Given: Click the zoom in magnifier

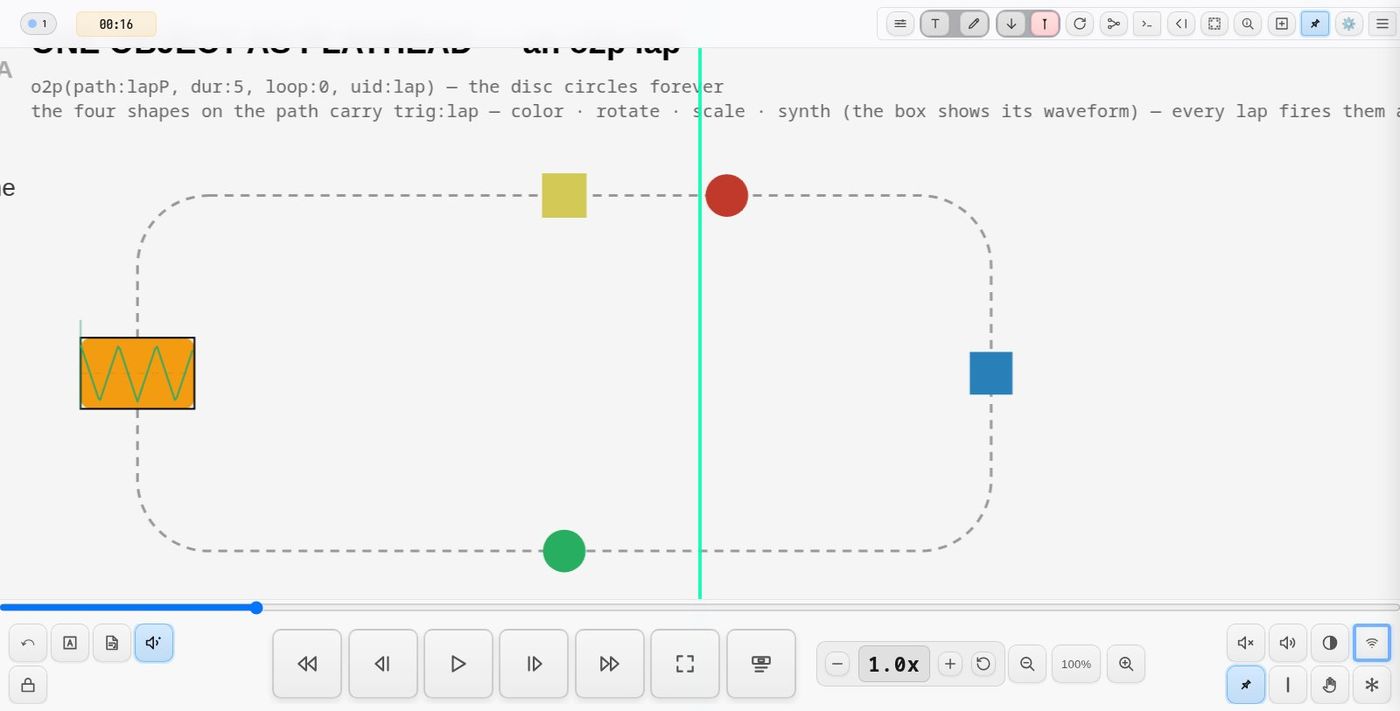Looking at the screenshot, I should tap(1126, 664).
